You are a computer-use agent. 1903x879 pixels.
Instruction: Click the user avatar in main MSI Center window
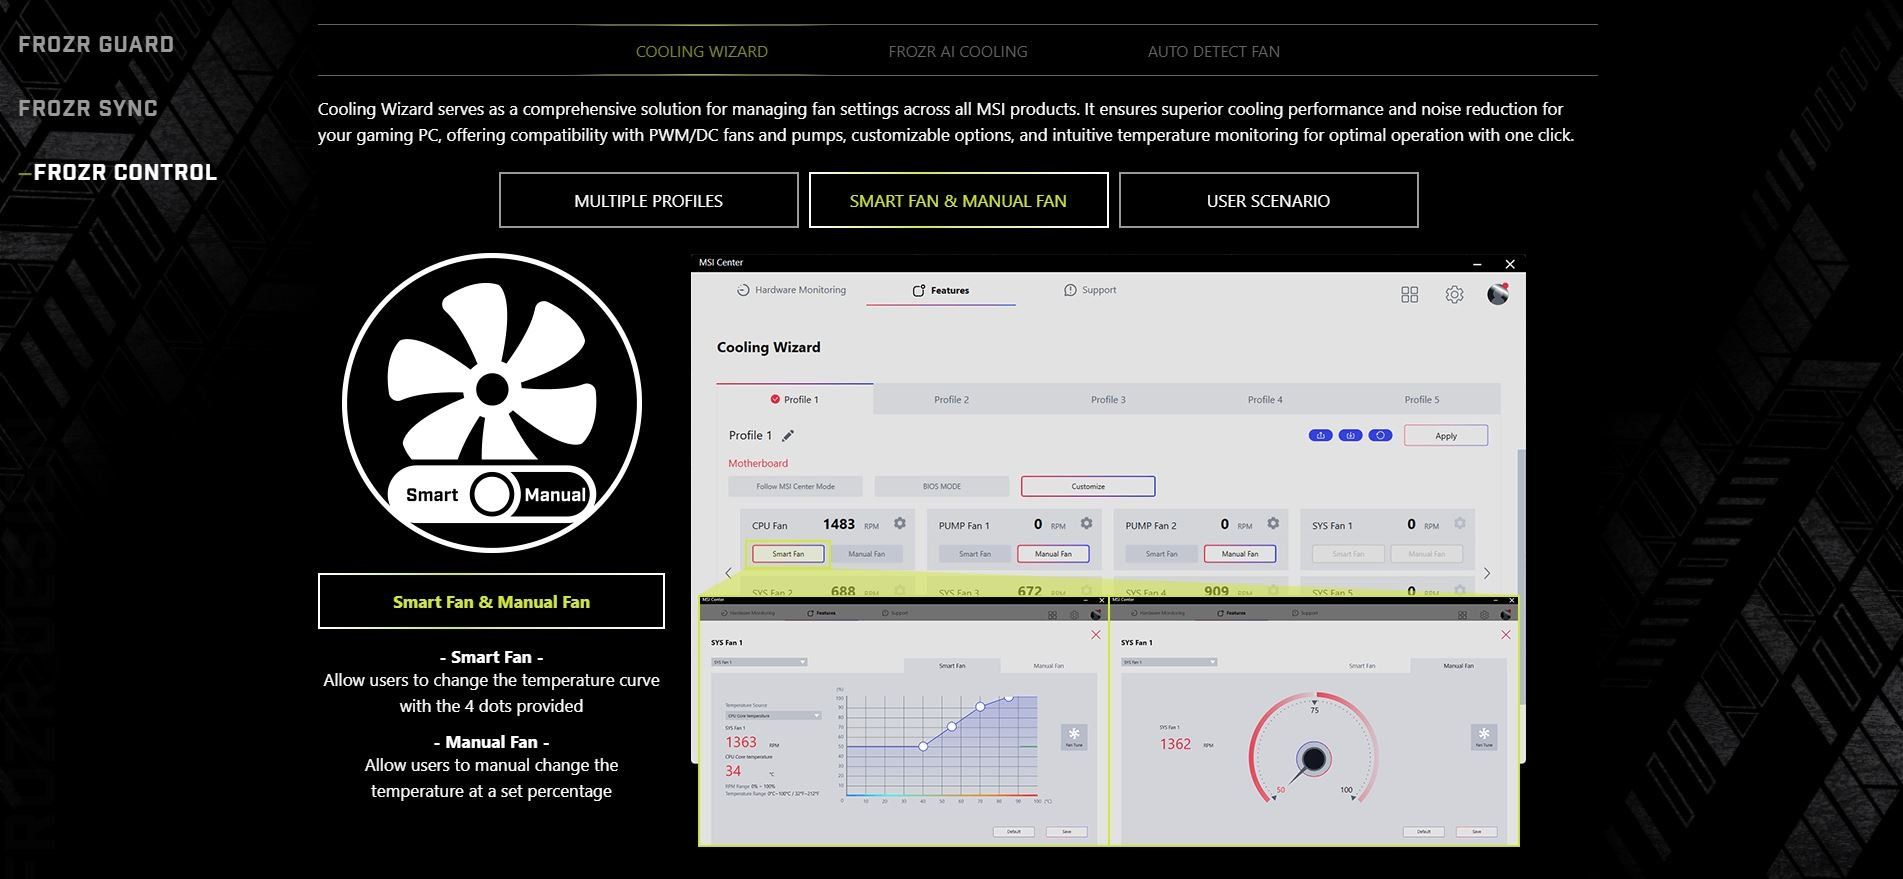pos(1497,293)
